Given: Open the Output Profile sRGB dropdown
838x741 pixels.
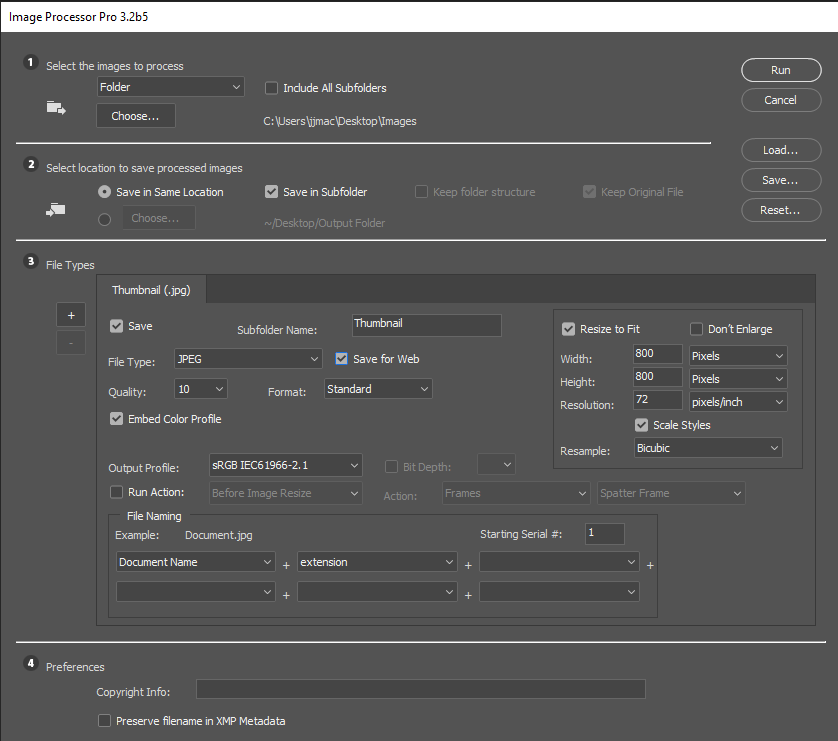Looking at the screenshot, I should pyautogui.click(x=285, y=465).
